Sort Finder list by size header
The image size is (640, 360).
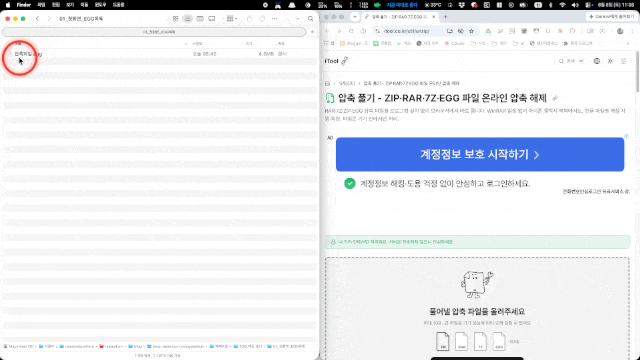249,44
